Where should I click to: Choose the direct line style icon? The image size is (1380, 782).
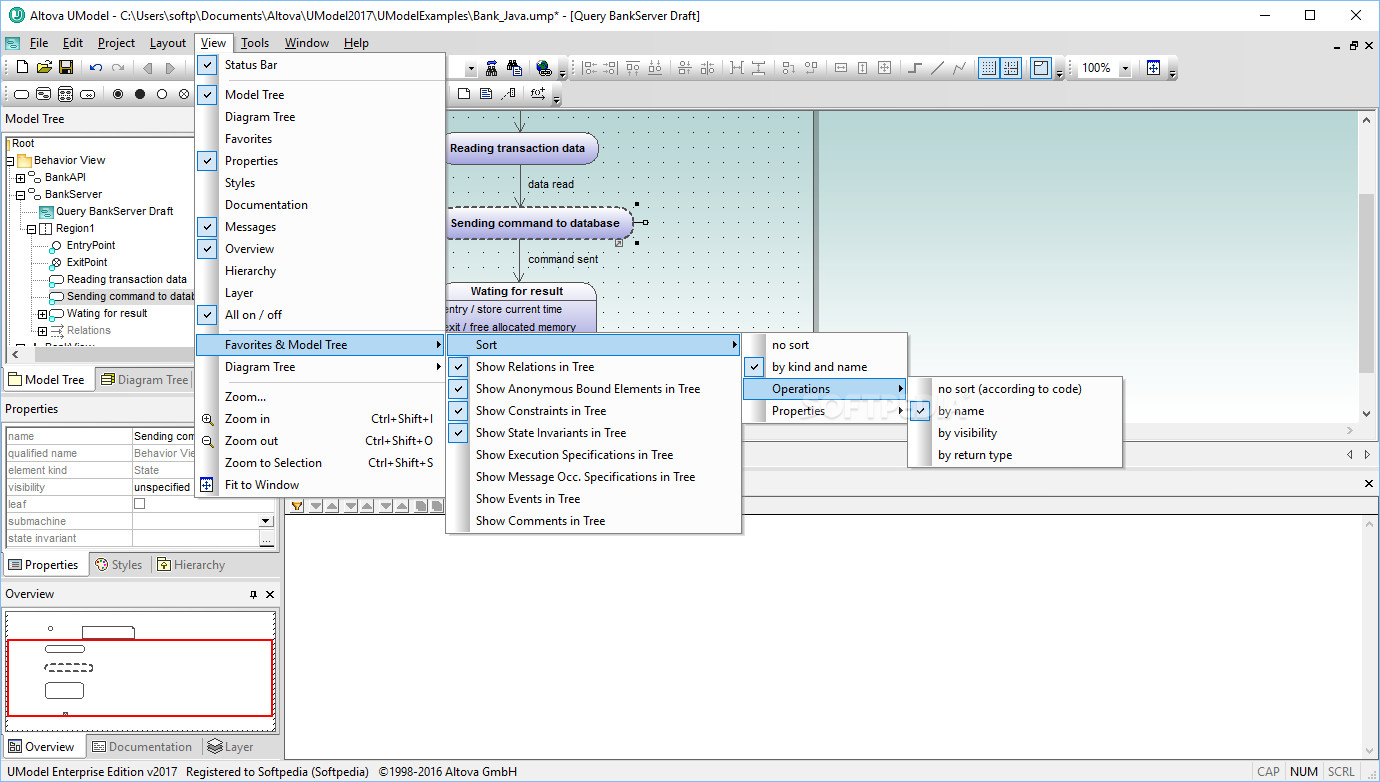click(x=937, y=68)
